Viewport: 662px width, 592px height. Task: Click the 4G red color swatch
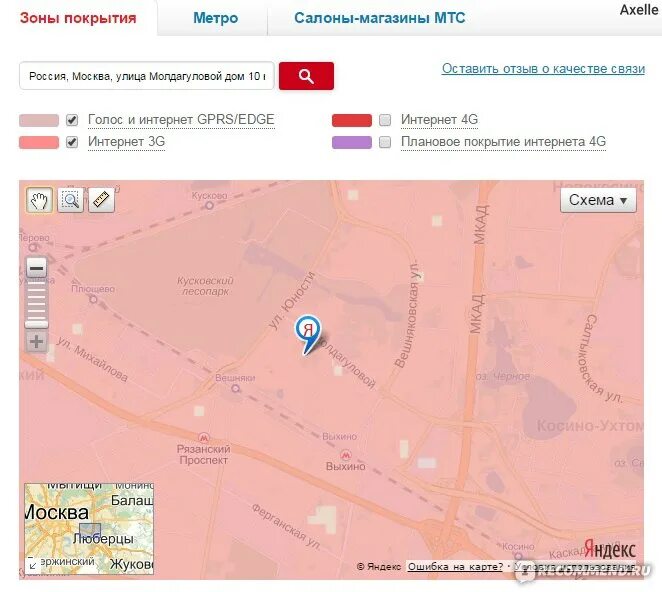352,120
